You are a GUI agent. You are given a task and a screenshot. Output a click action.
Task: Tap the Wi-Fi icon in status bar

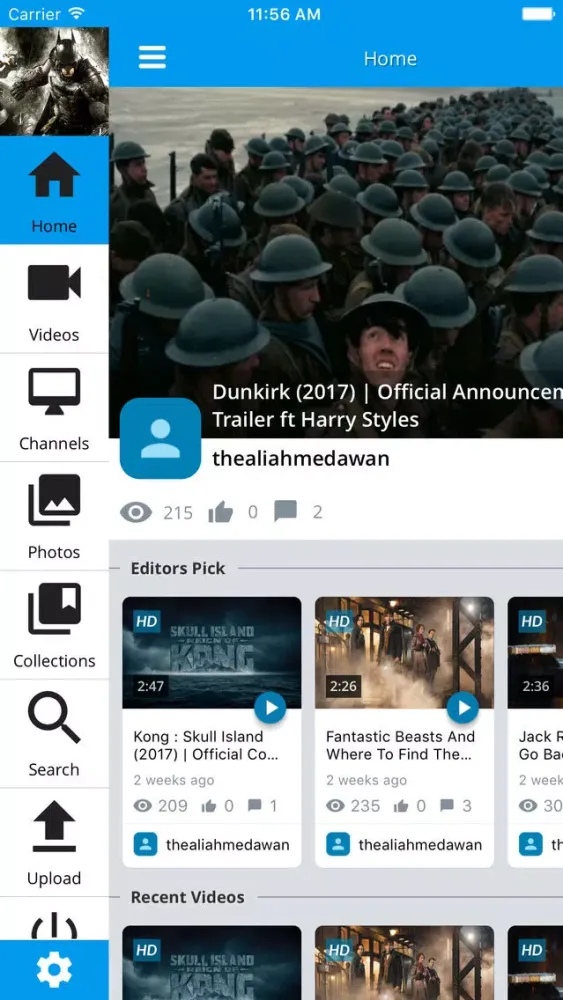coord(77,13)
